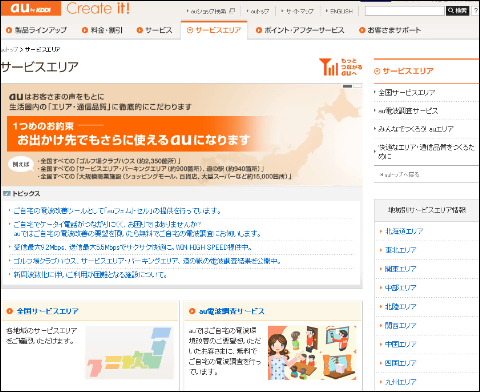Click the sidebar サービスエリア heading
The image size is (480, 392).
(x=408, y=71)
